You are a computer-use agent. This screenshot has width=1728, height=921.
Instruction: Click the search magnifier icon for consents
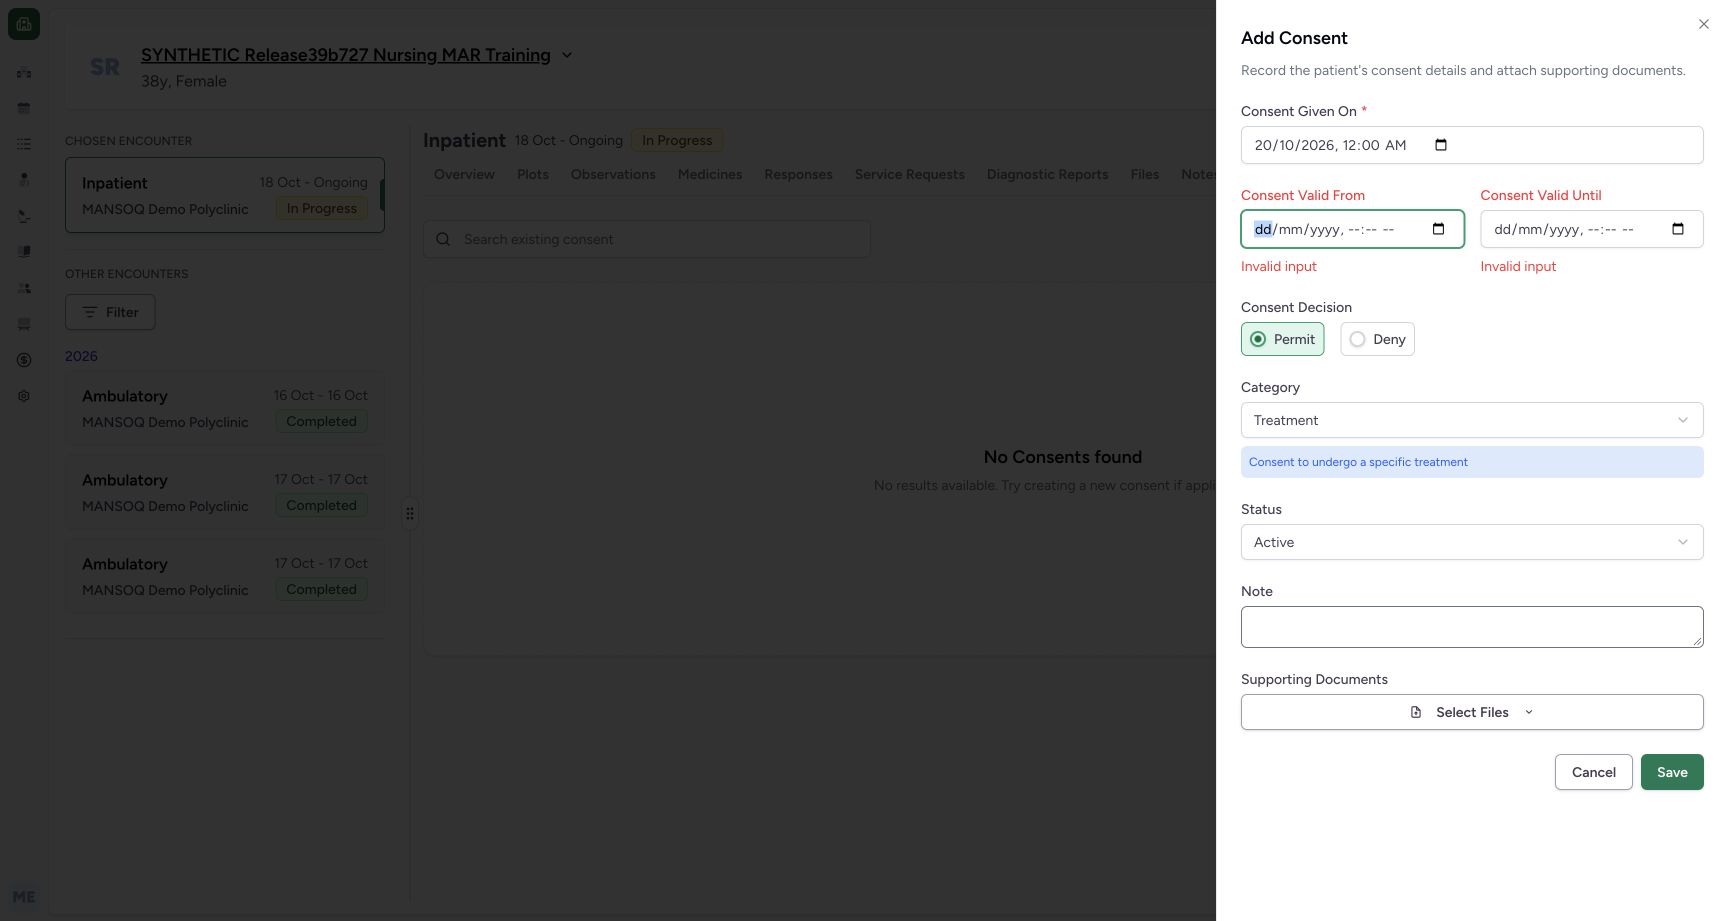(x=443, y=239)
